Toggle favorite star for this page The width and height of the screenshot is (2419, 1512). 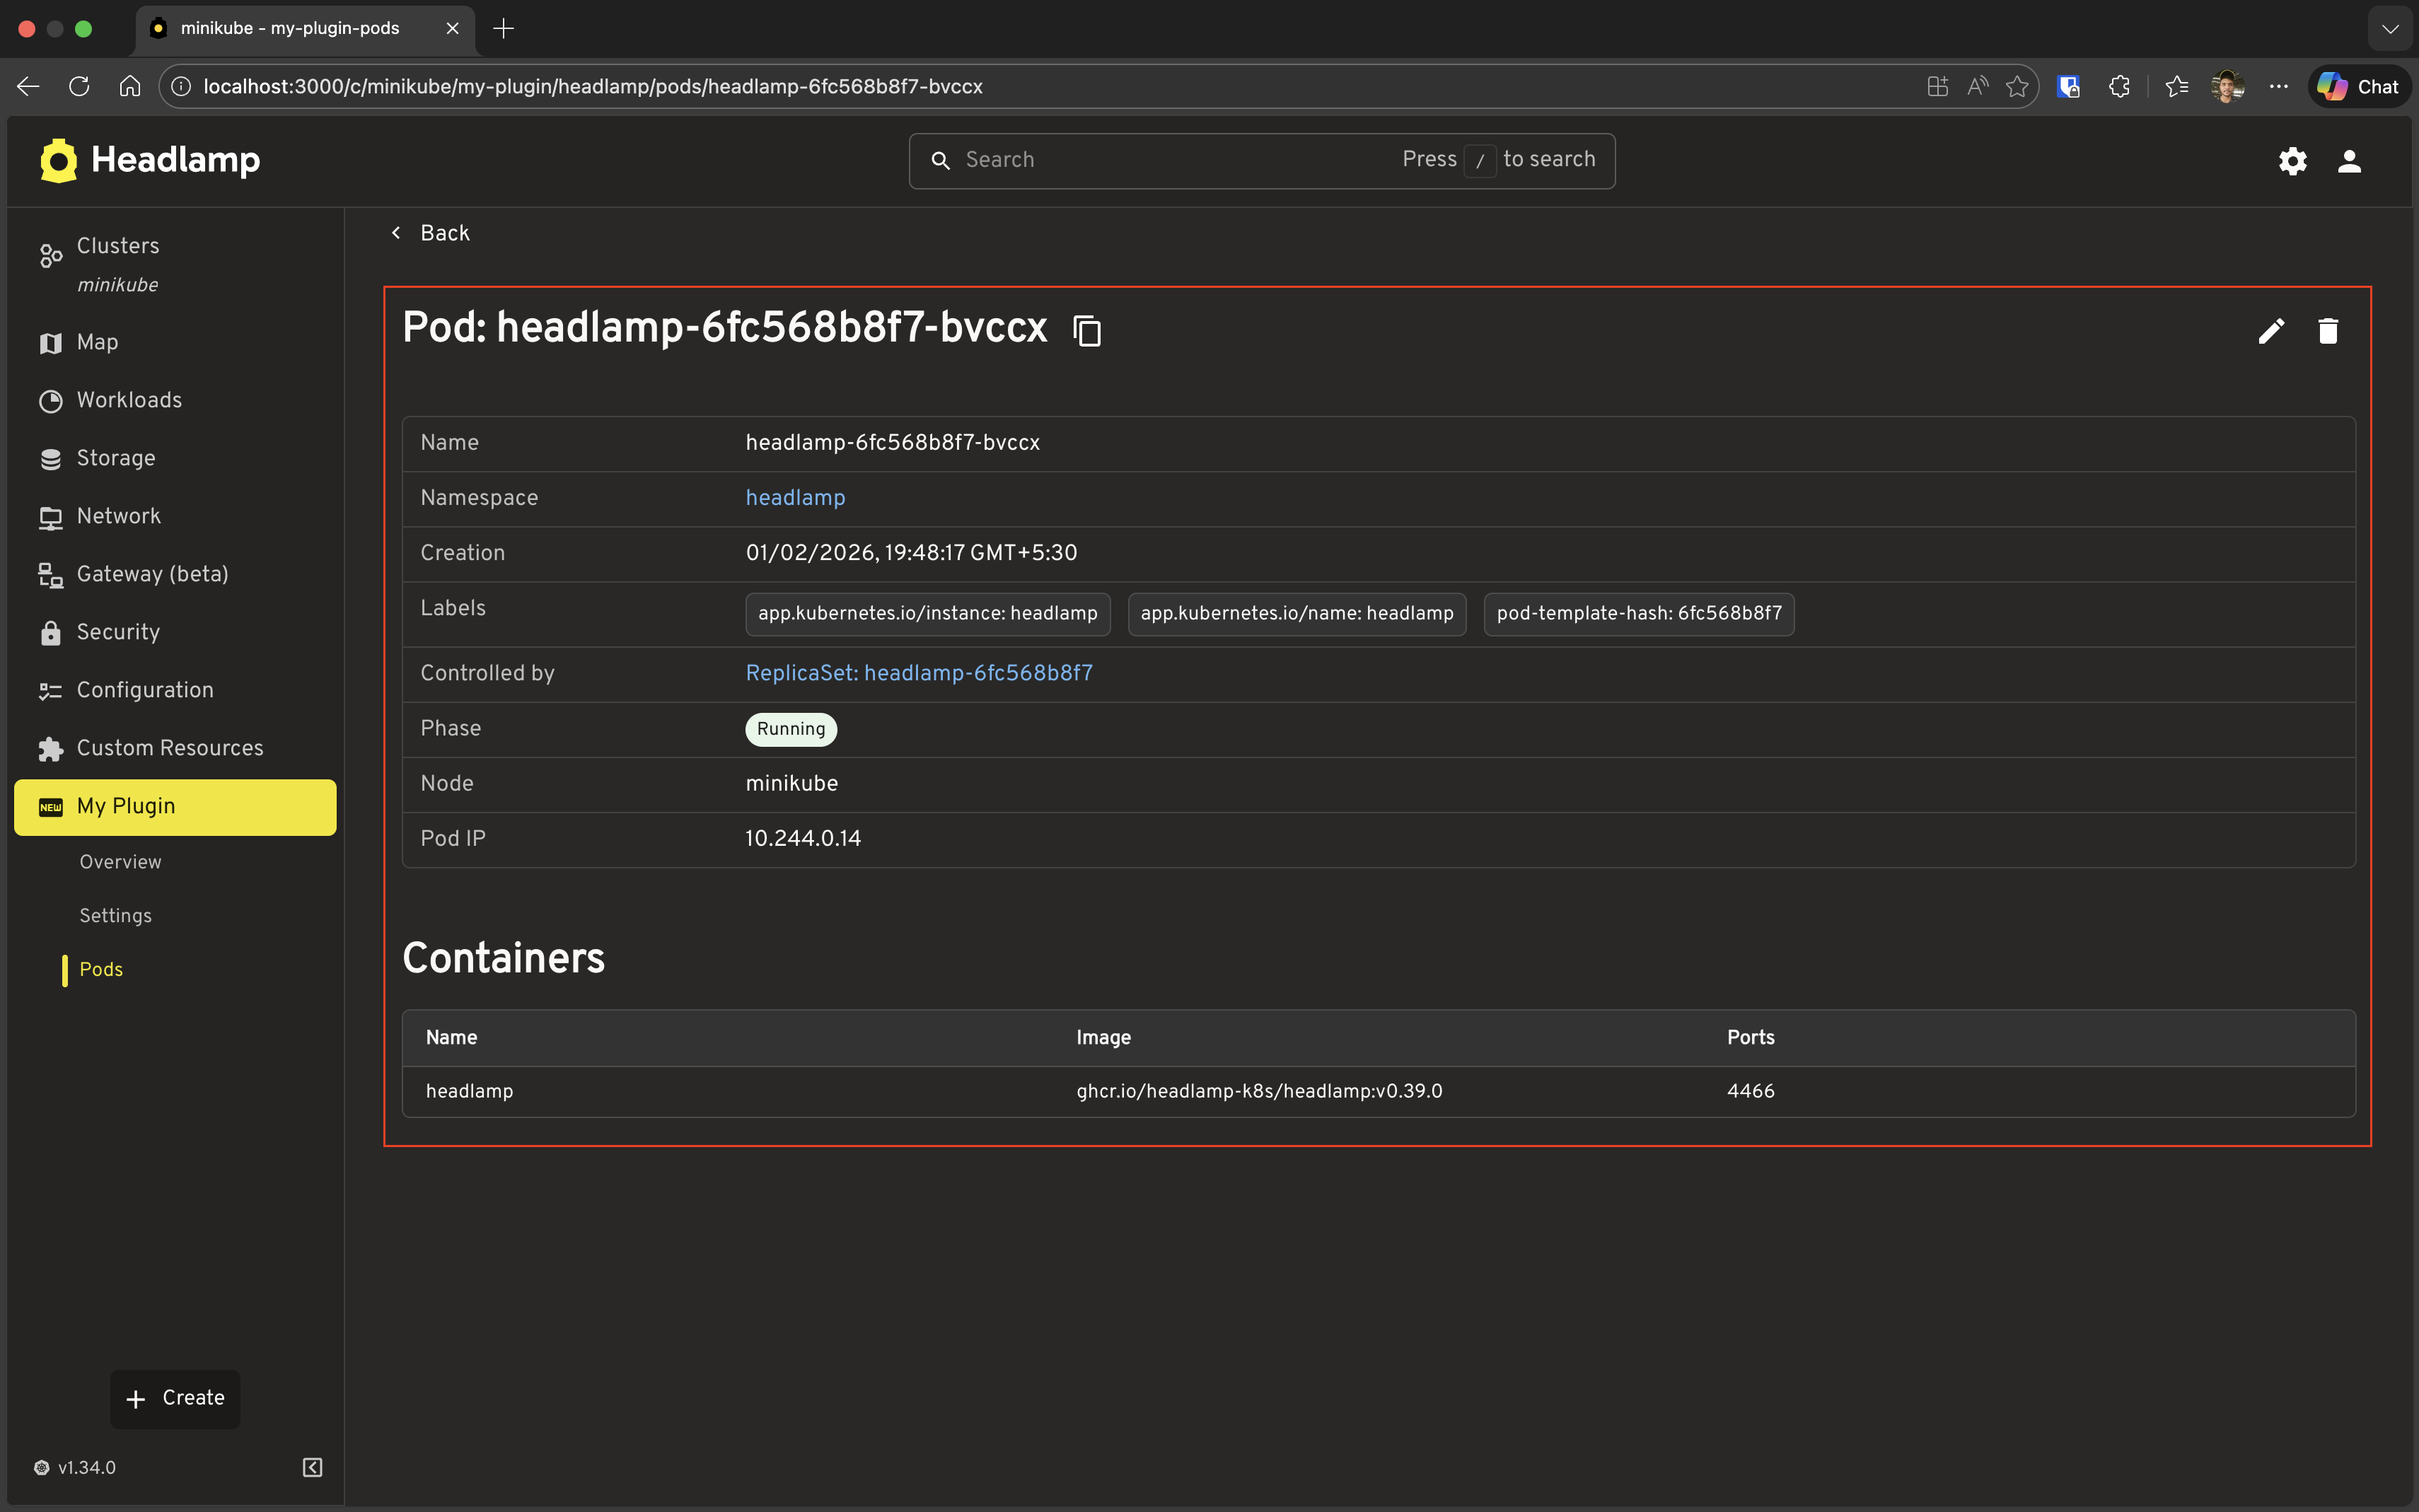[x=2017, y=86]
